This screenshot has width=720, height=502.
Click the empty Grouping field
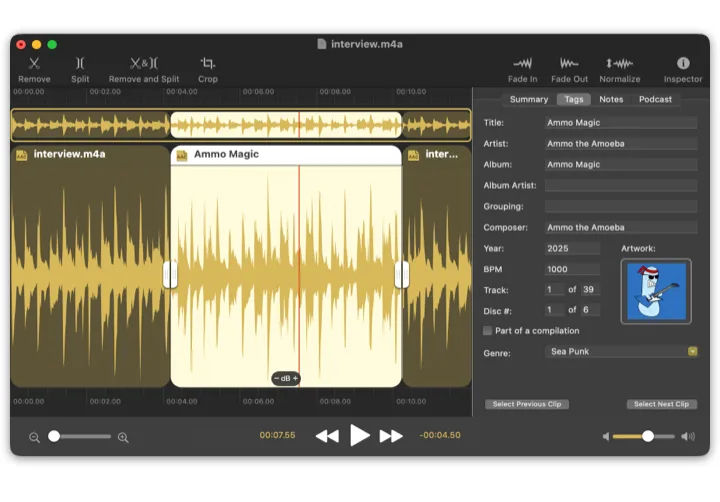pyautogui.click(x=621, y=206)
